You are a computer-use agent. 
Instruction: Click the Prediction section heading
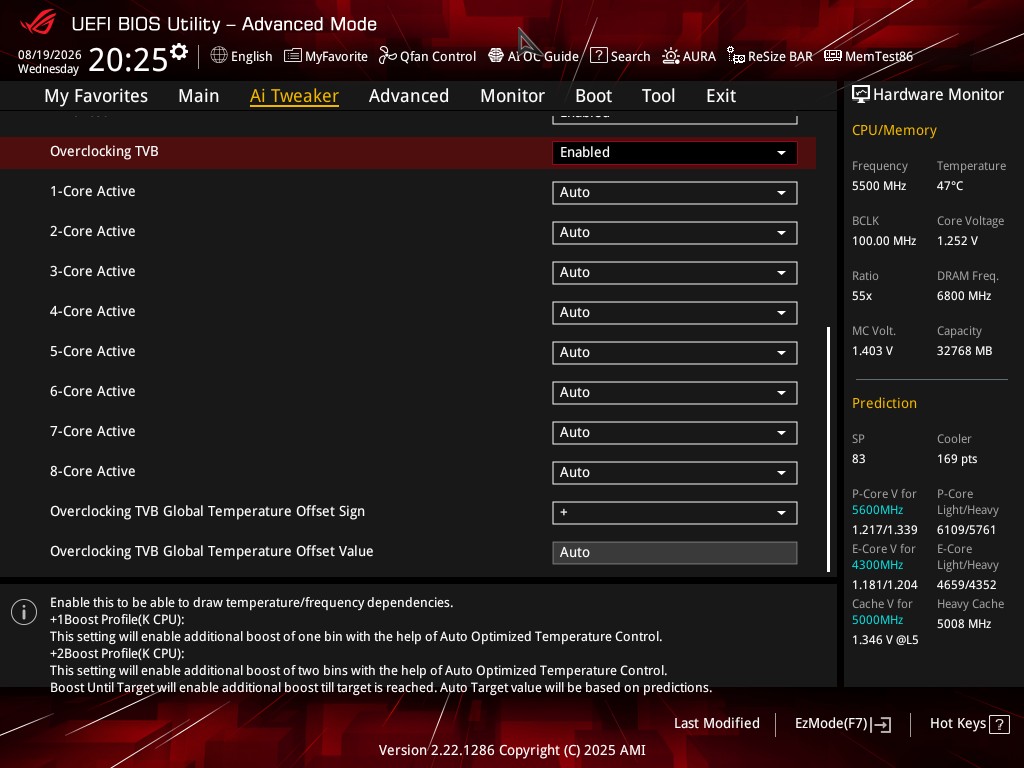[x=884, y=404]
